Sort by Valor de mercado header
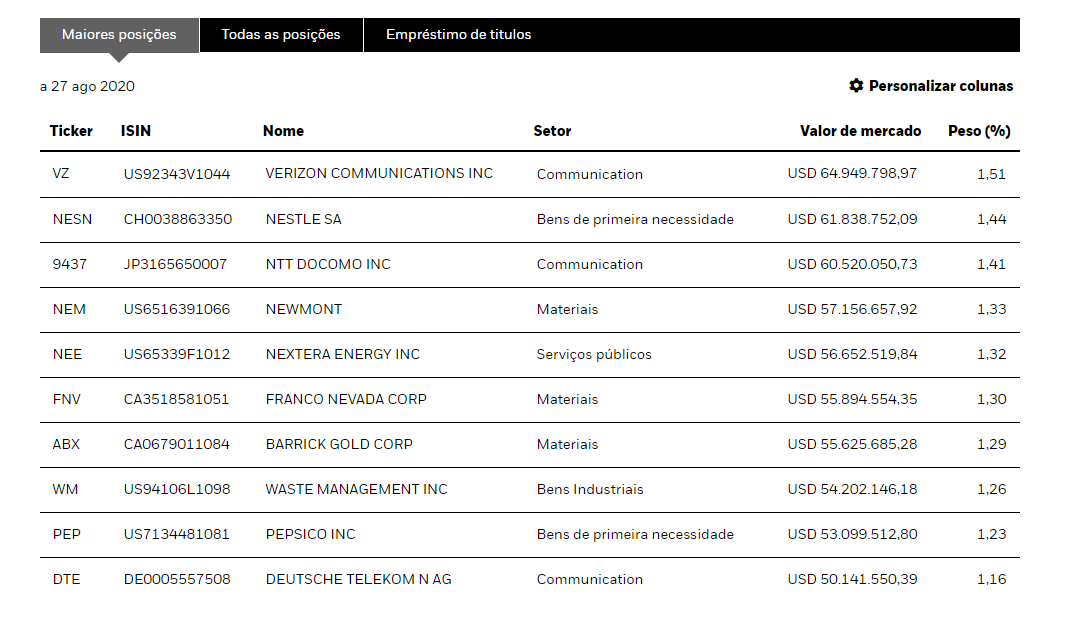 (861, 131)
